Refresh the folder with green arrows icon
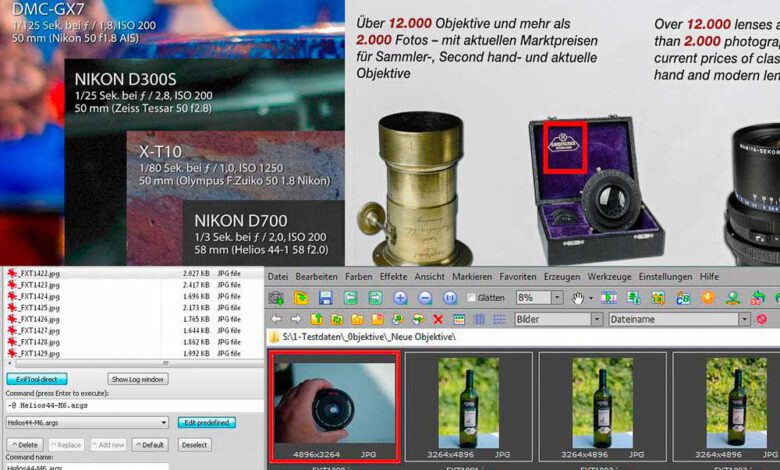This screenshot has width=780, height=470. 337,319
